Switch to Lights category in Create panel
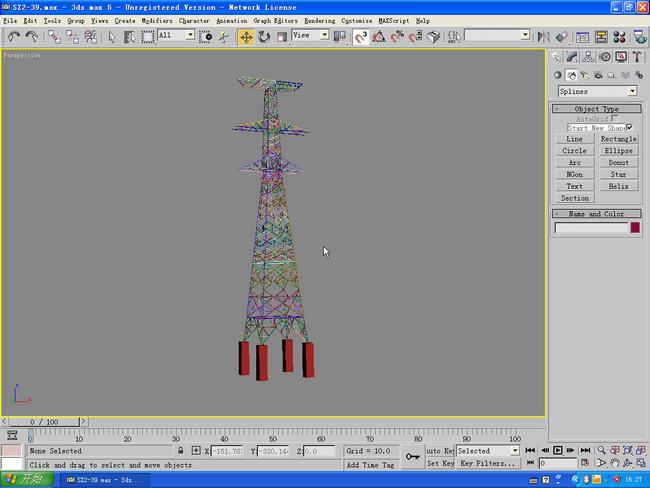The image size is (650, 488). click(x=585, y=75)
